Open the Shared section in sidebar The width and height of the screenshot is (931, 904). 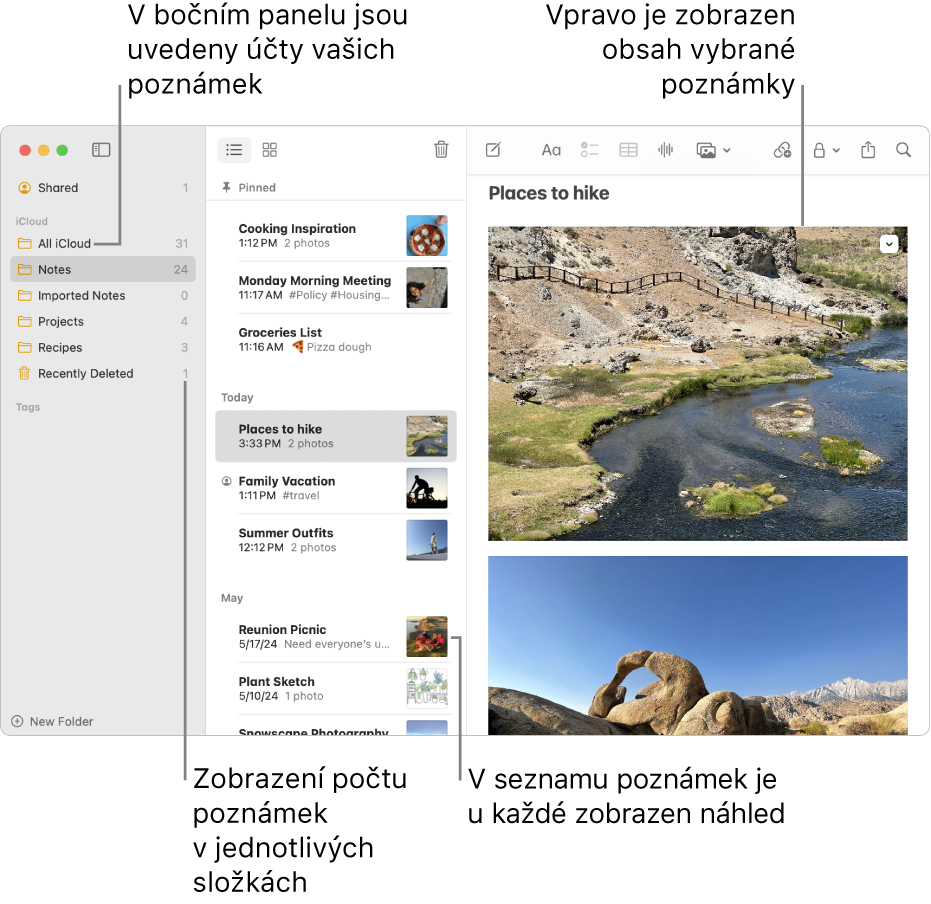tap(103, 188)
